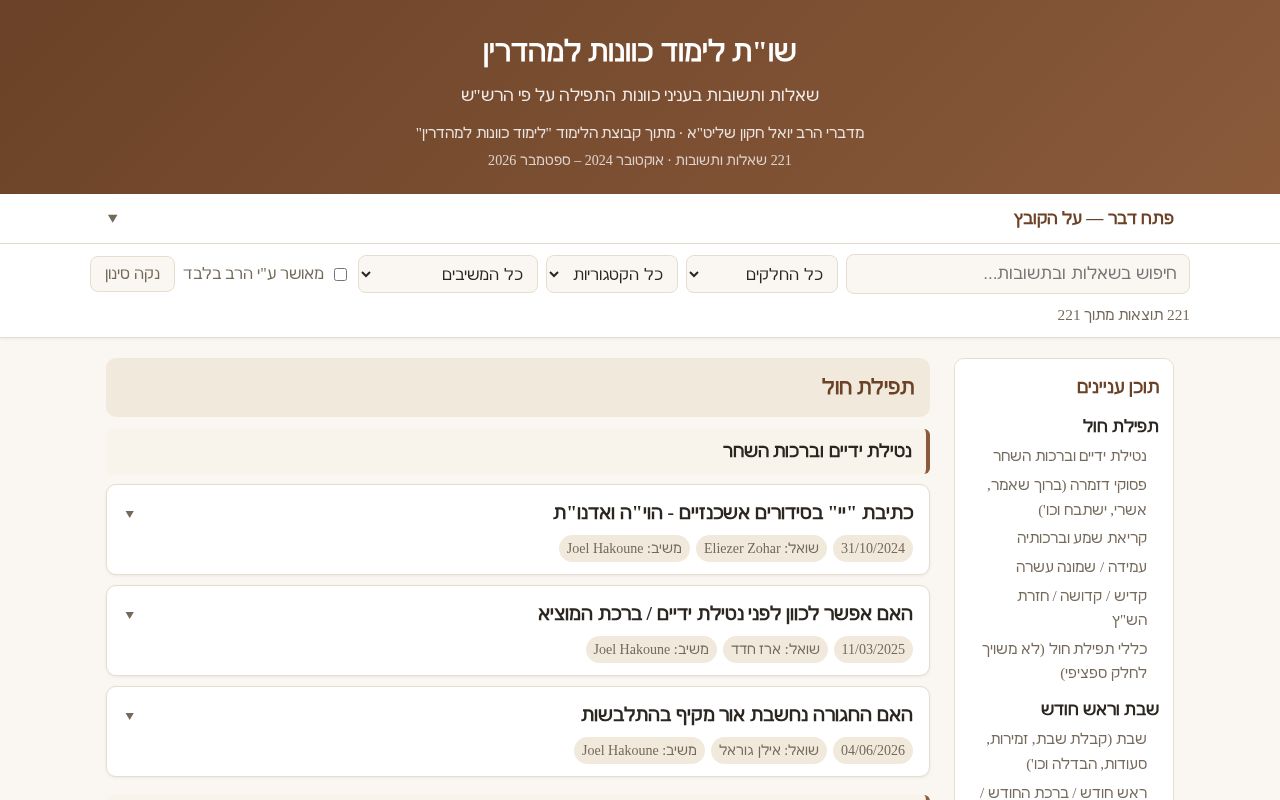Open the כל המשיבים dropdown

click(x=448, y=274)
